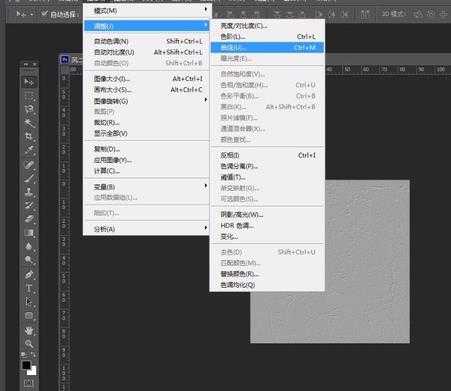Select the Path Selection tool
The width and height of the screenshot is (451, 391).
(x=29, y=302)
